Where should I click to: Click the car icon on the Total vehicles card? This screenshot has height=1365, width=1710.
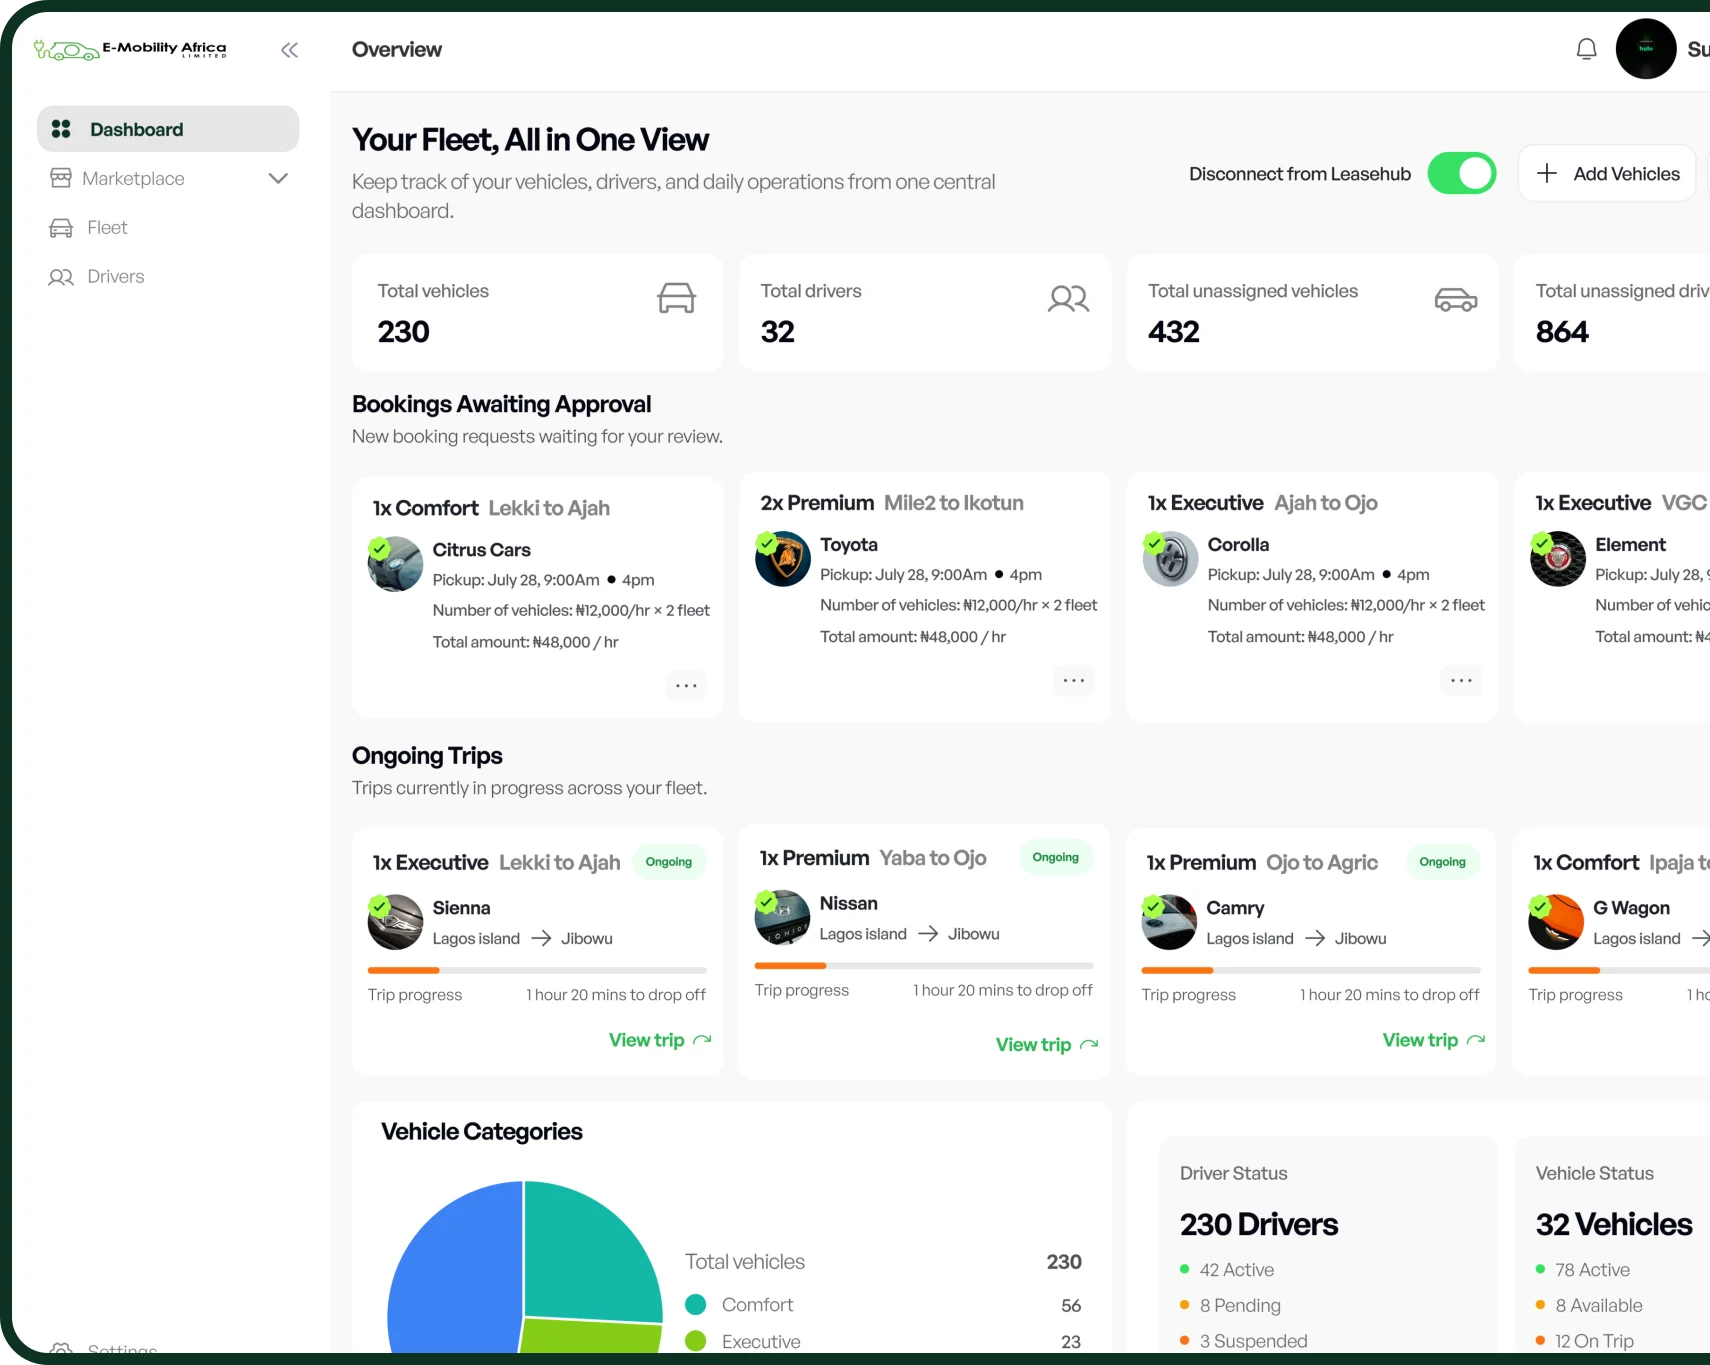tap(677, 298)
